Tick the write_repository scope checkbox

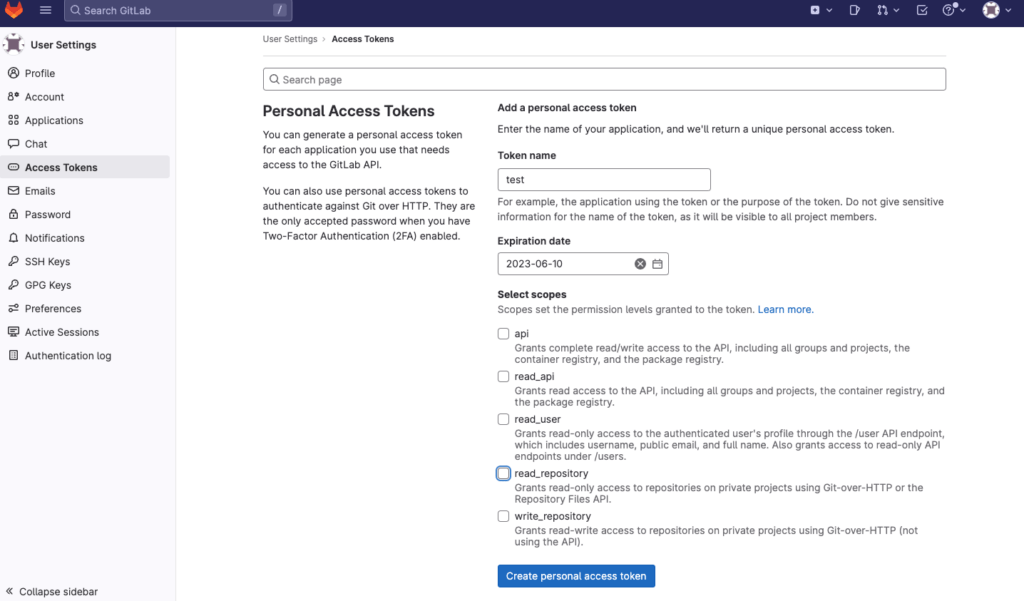pyautogui.click(x=504, y=516)
